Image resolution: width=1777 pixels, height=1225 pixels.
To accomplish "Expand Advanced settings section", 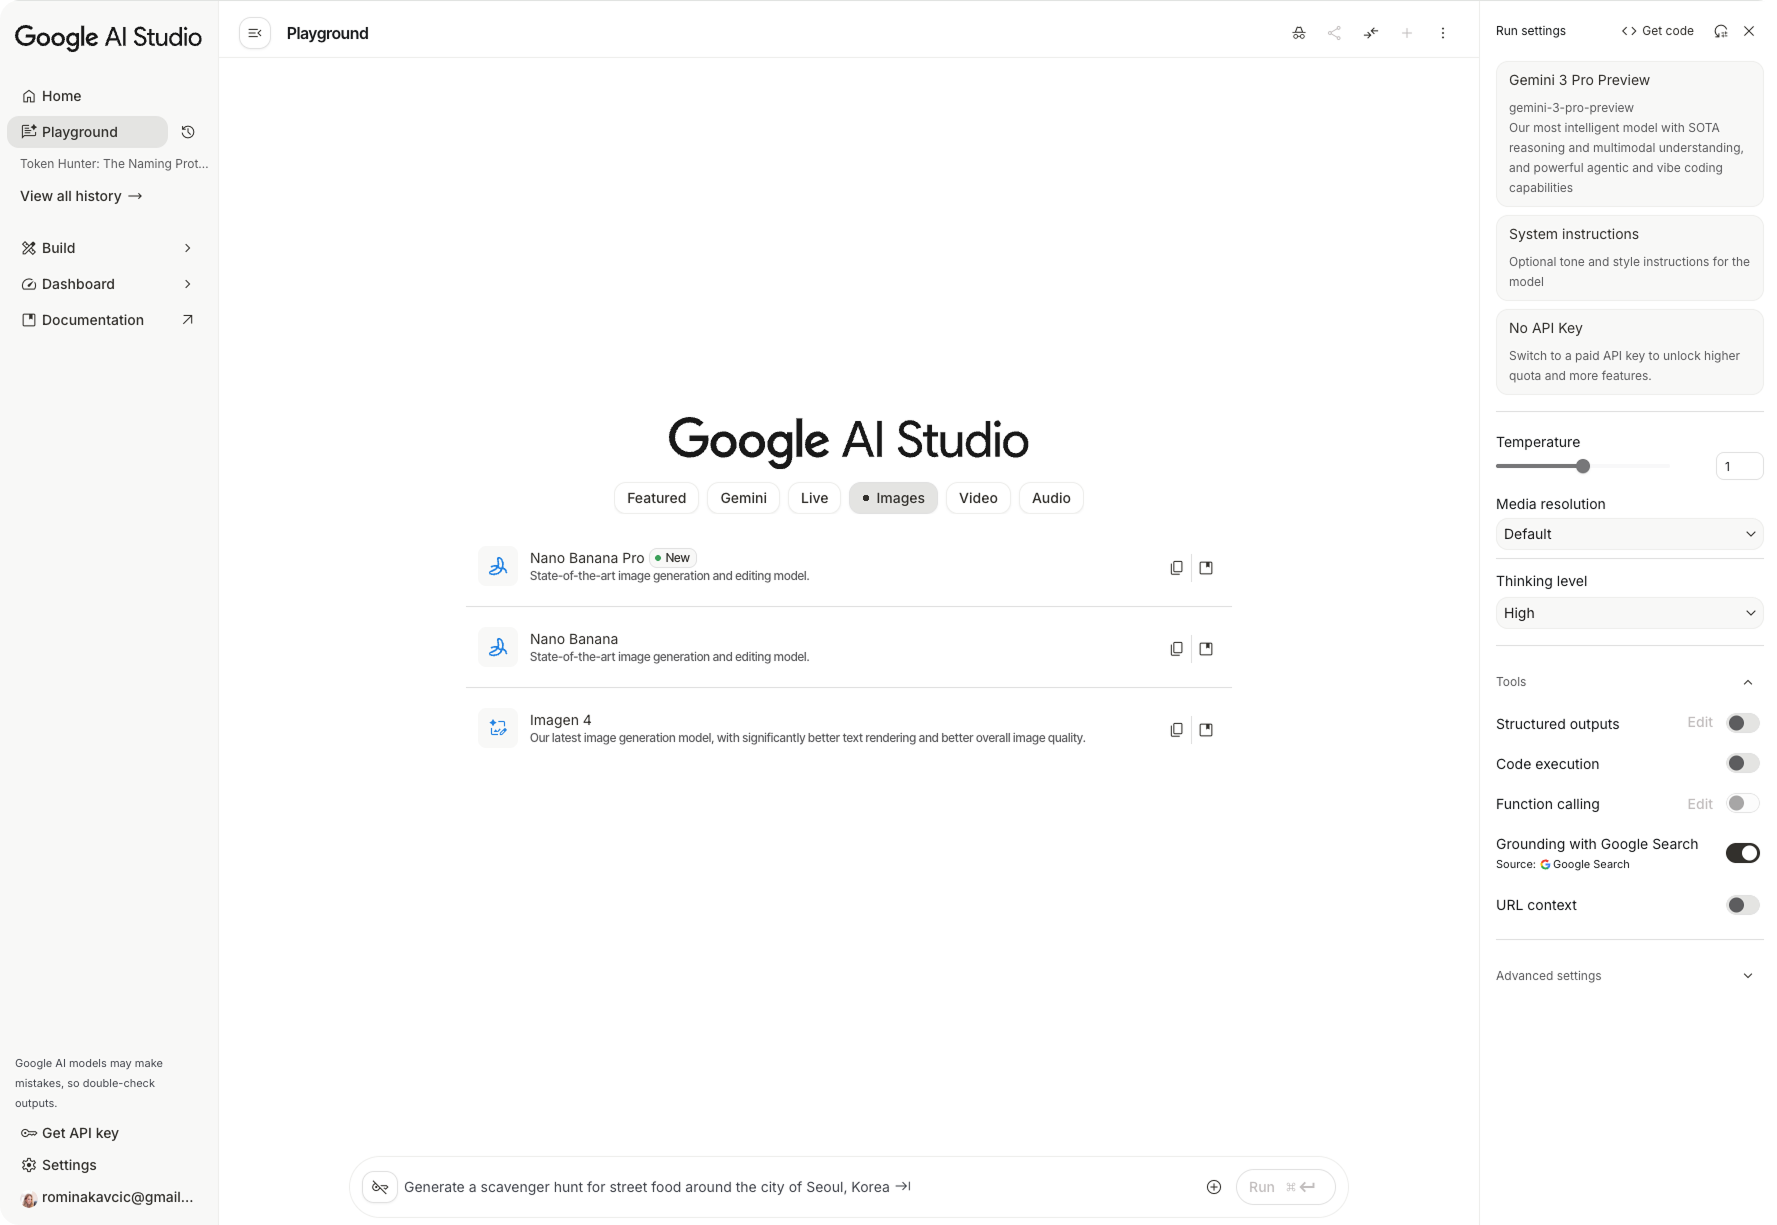I will click(x=1748, y=976).
